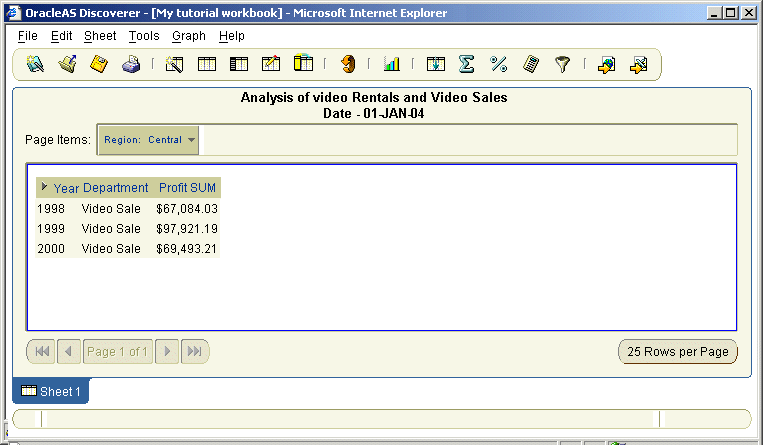Click Video Sale in the 1998 row
Viewport: 763px width, 445px height.
(111, 209)
